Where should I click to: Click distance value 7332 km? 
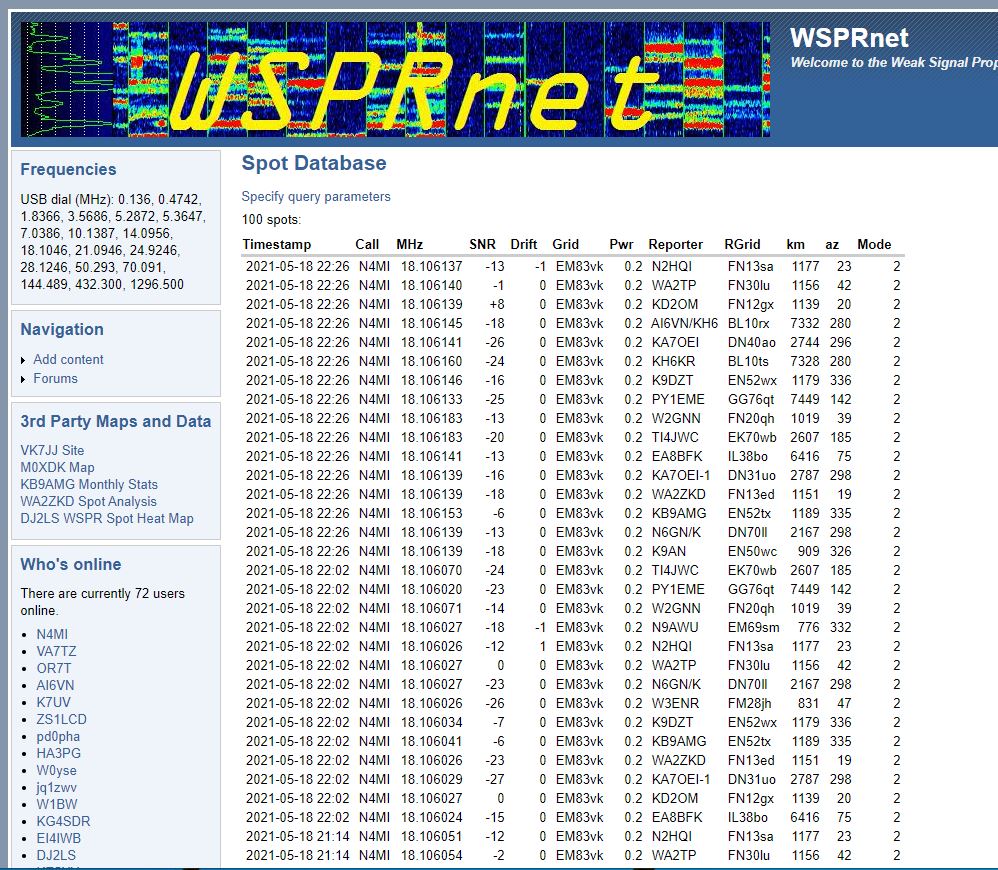point(805,323)
